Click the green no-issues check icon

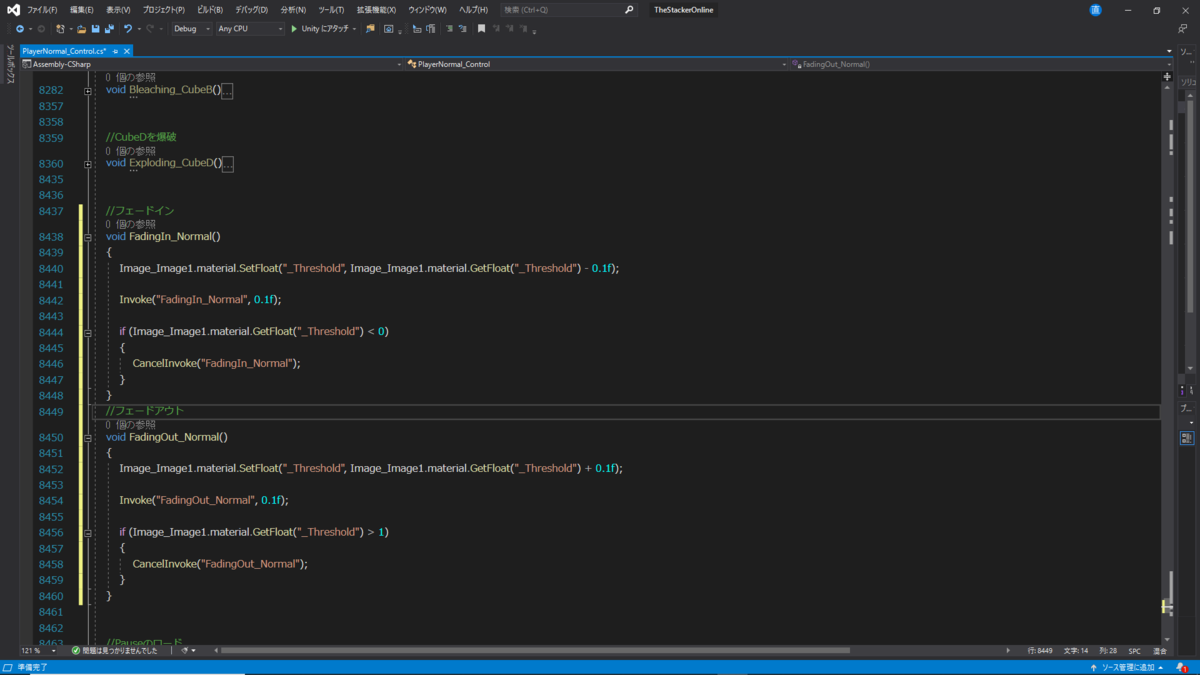coord(76,650)
